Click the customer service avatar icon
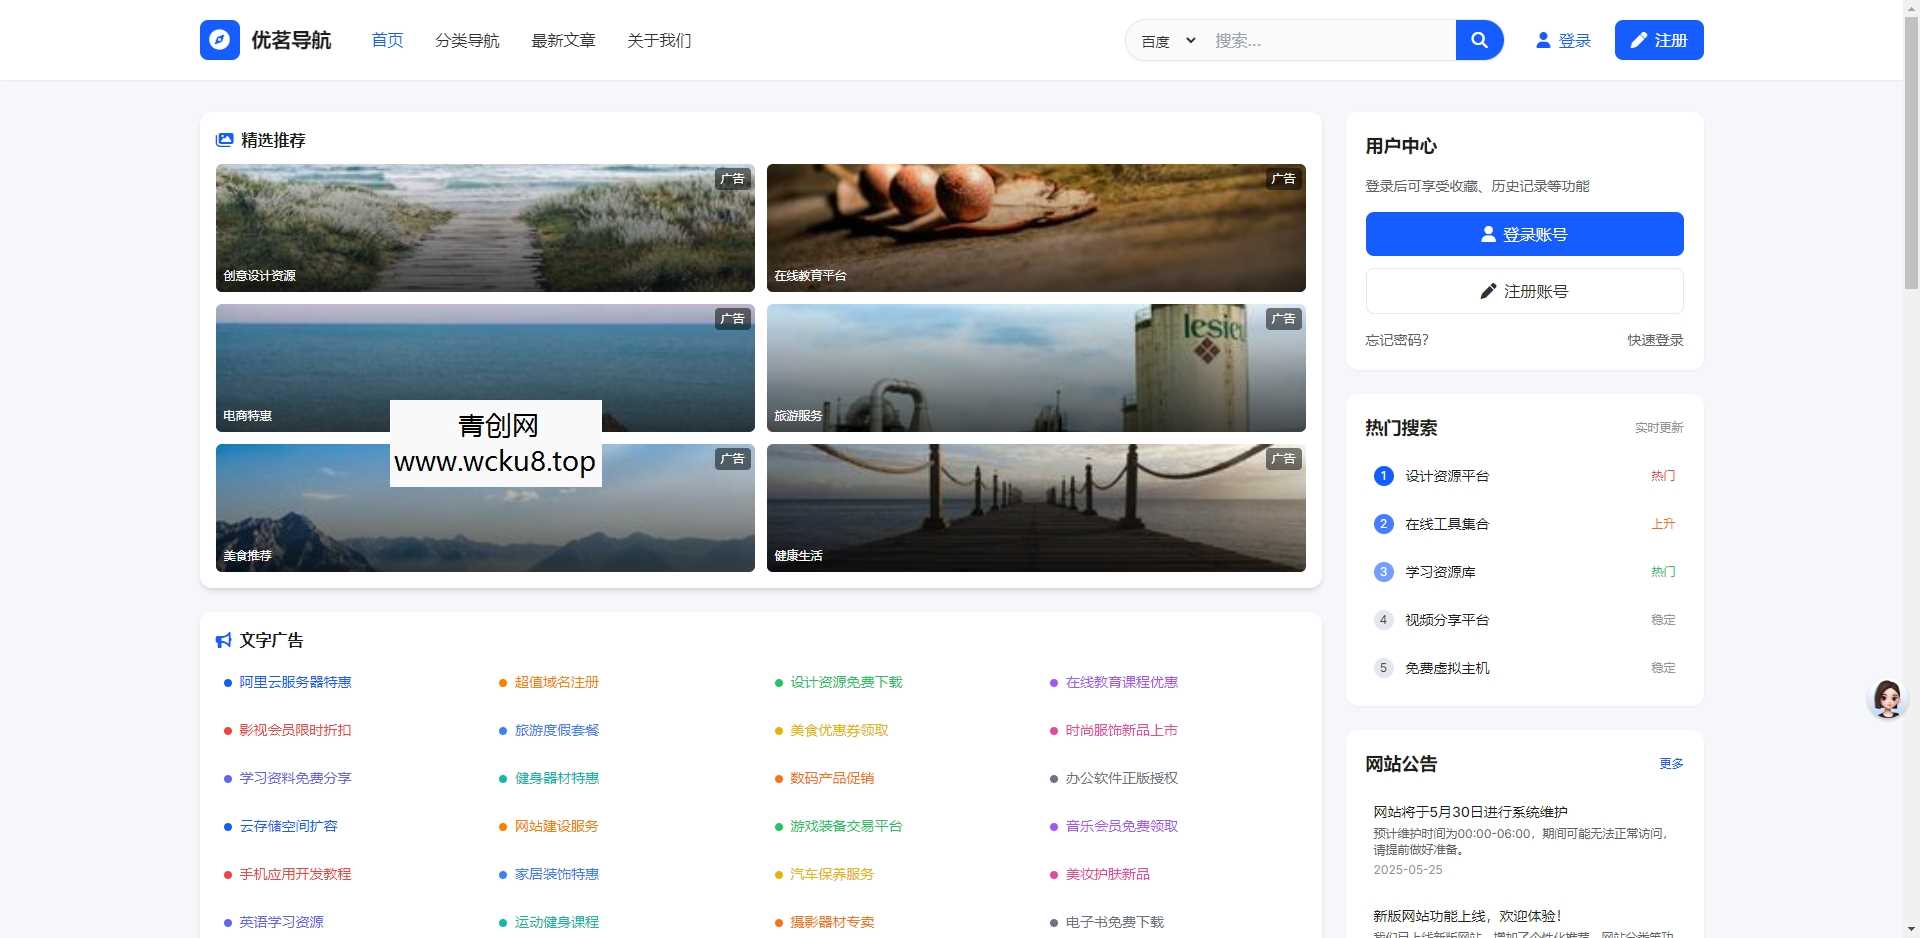This screenshot has height=938, width=1920. 1887,699
